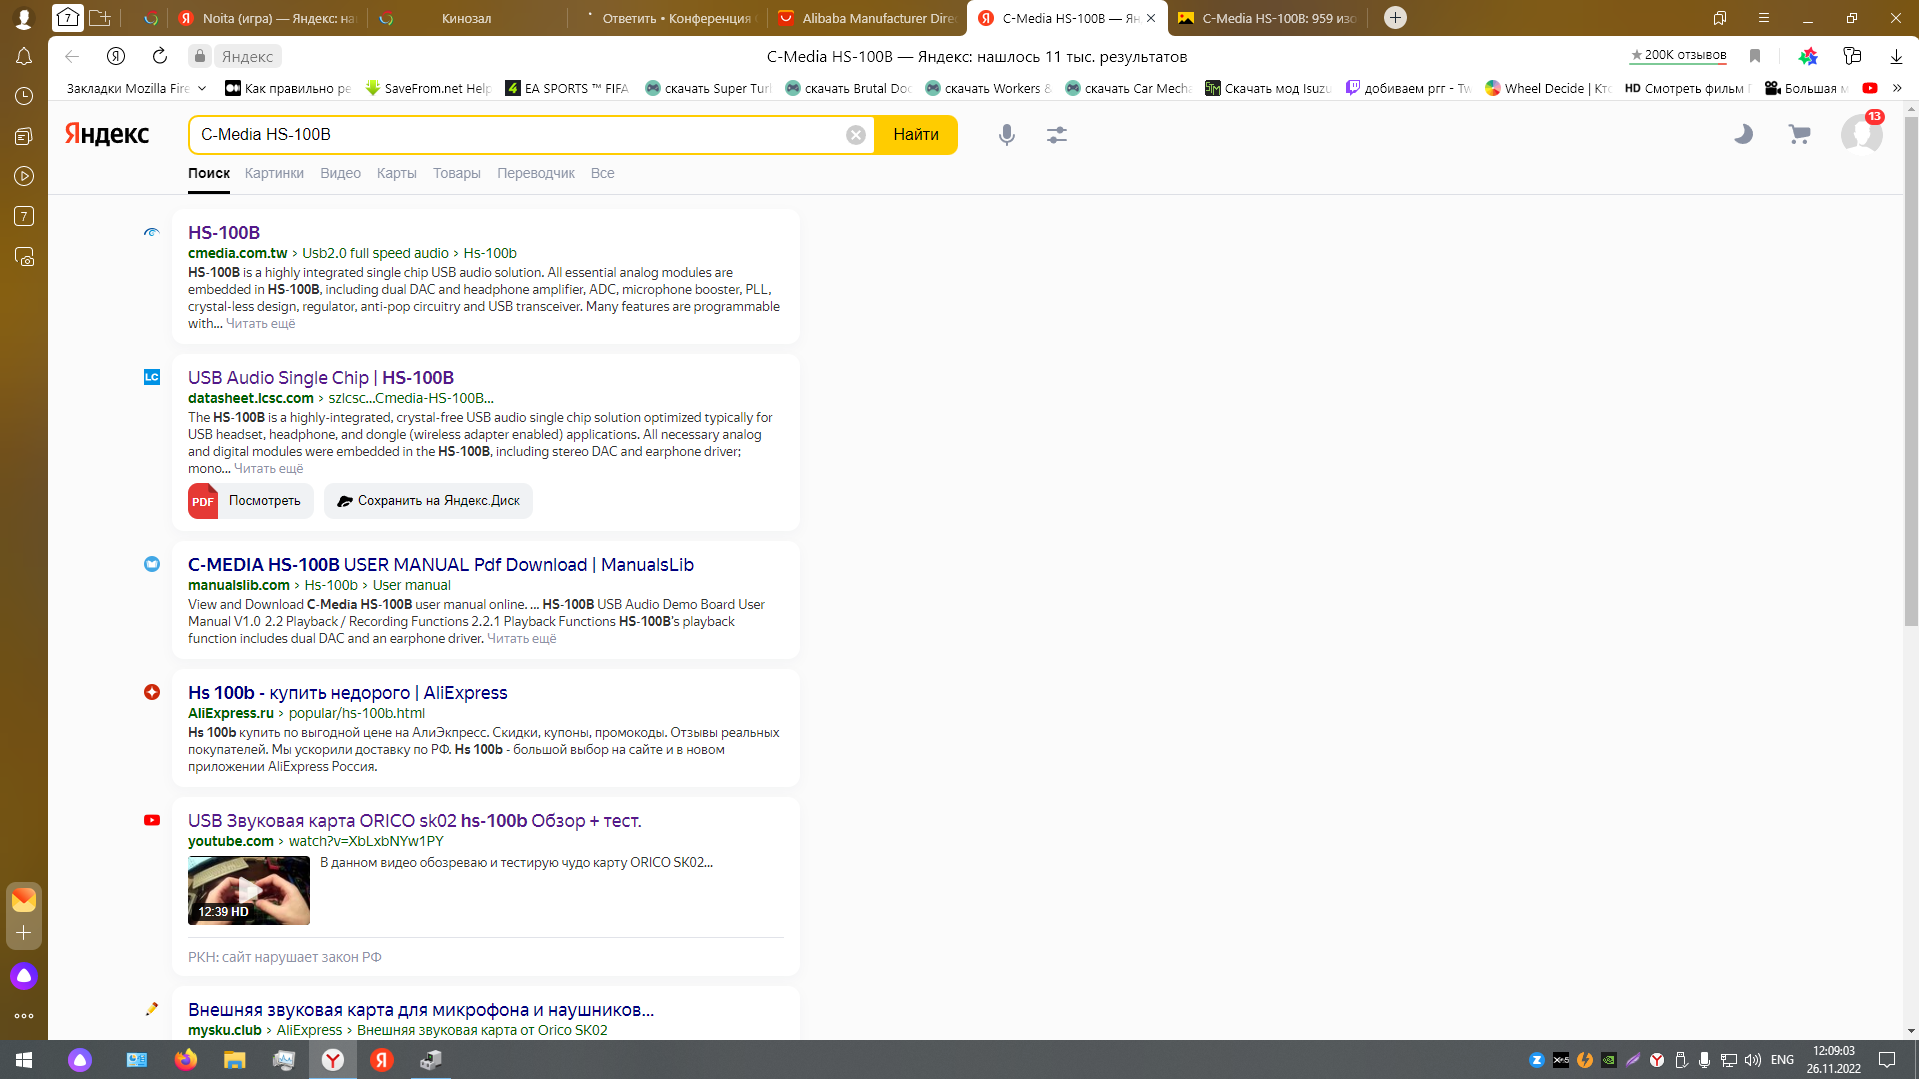
Task: Expand 'Читать ещё' in cmedia.com.tw result
Action: [x=260, y=324]
